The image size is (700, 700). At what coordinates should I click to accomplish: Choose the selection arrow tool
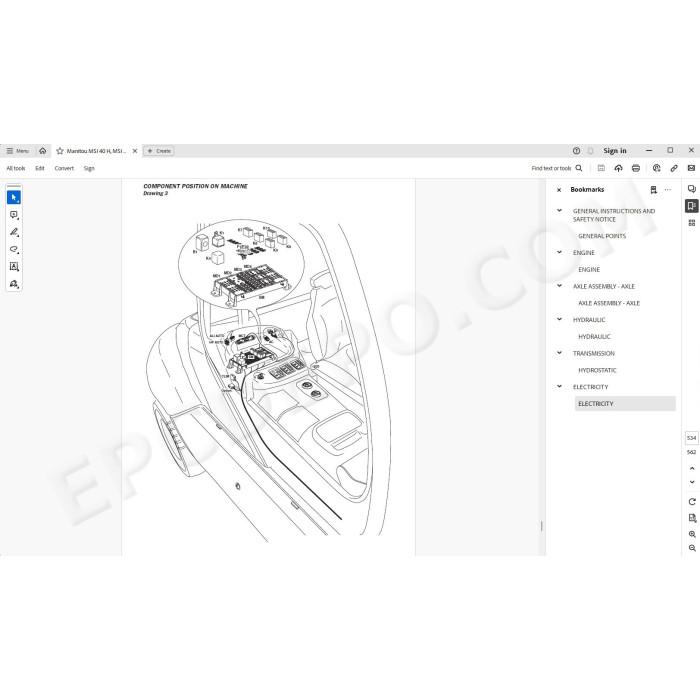point(14,197)
